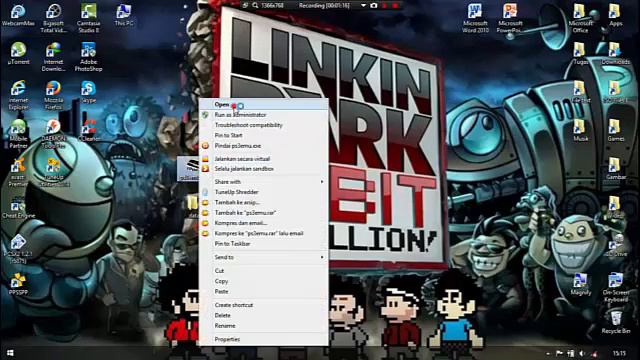Choose Run as administrator
Screen dimensions: 640x360
point(264,115)
